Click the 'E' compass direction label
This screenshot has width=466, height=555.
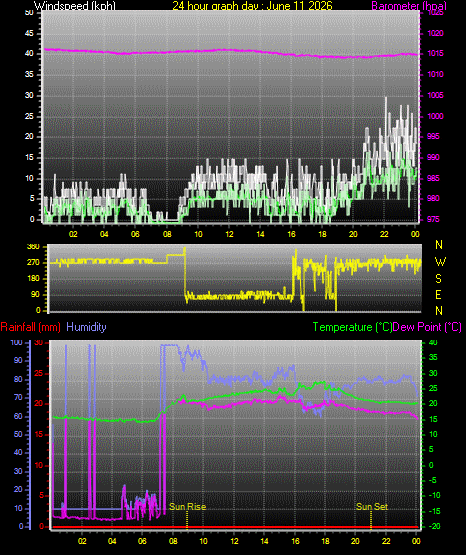click(x=438, y=295)
